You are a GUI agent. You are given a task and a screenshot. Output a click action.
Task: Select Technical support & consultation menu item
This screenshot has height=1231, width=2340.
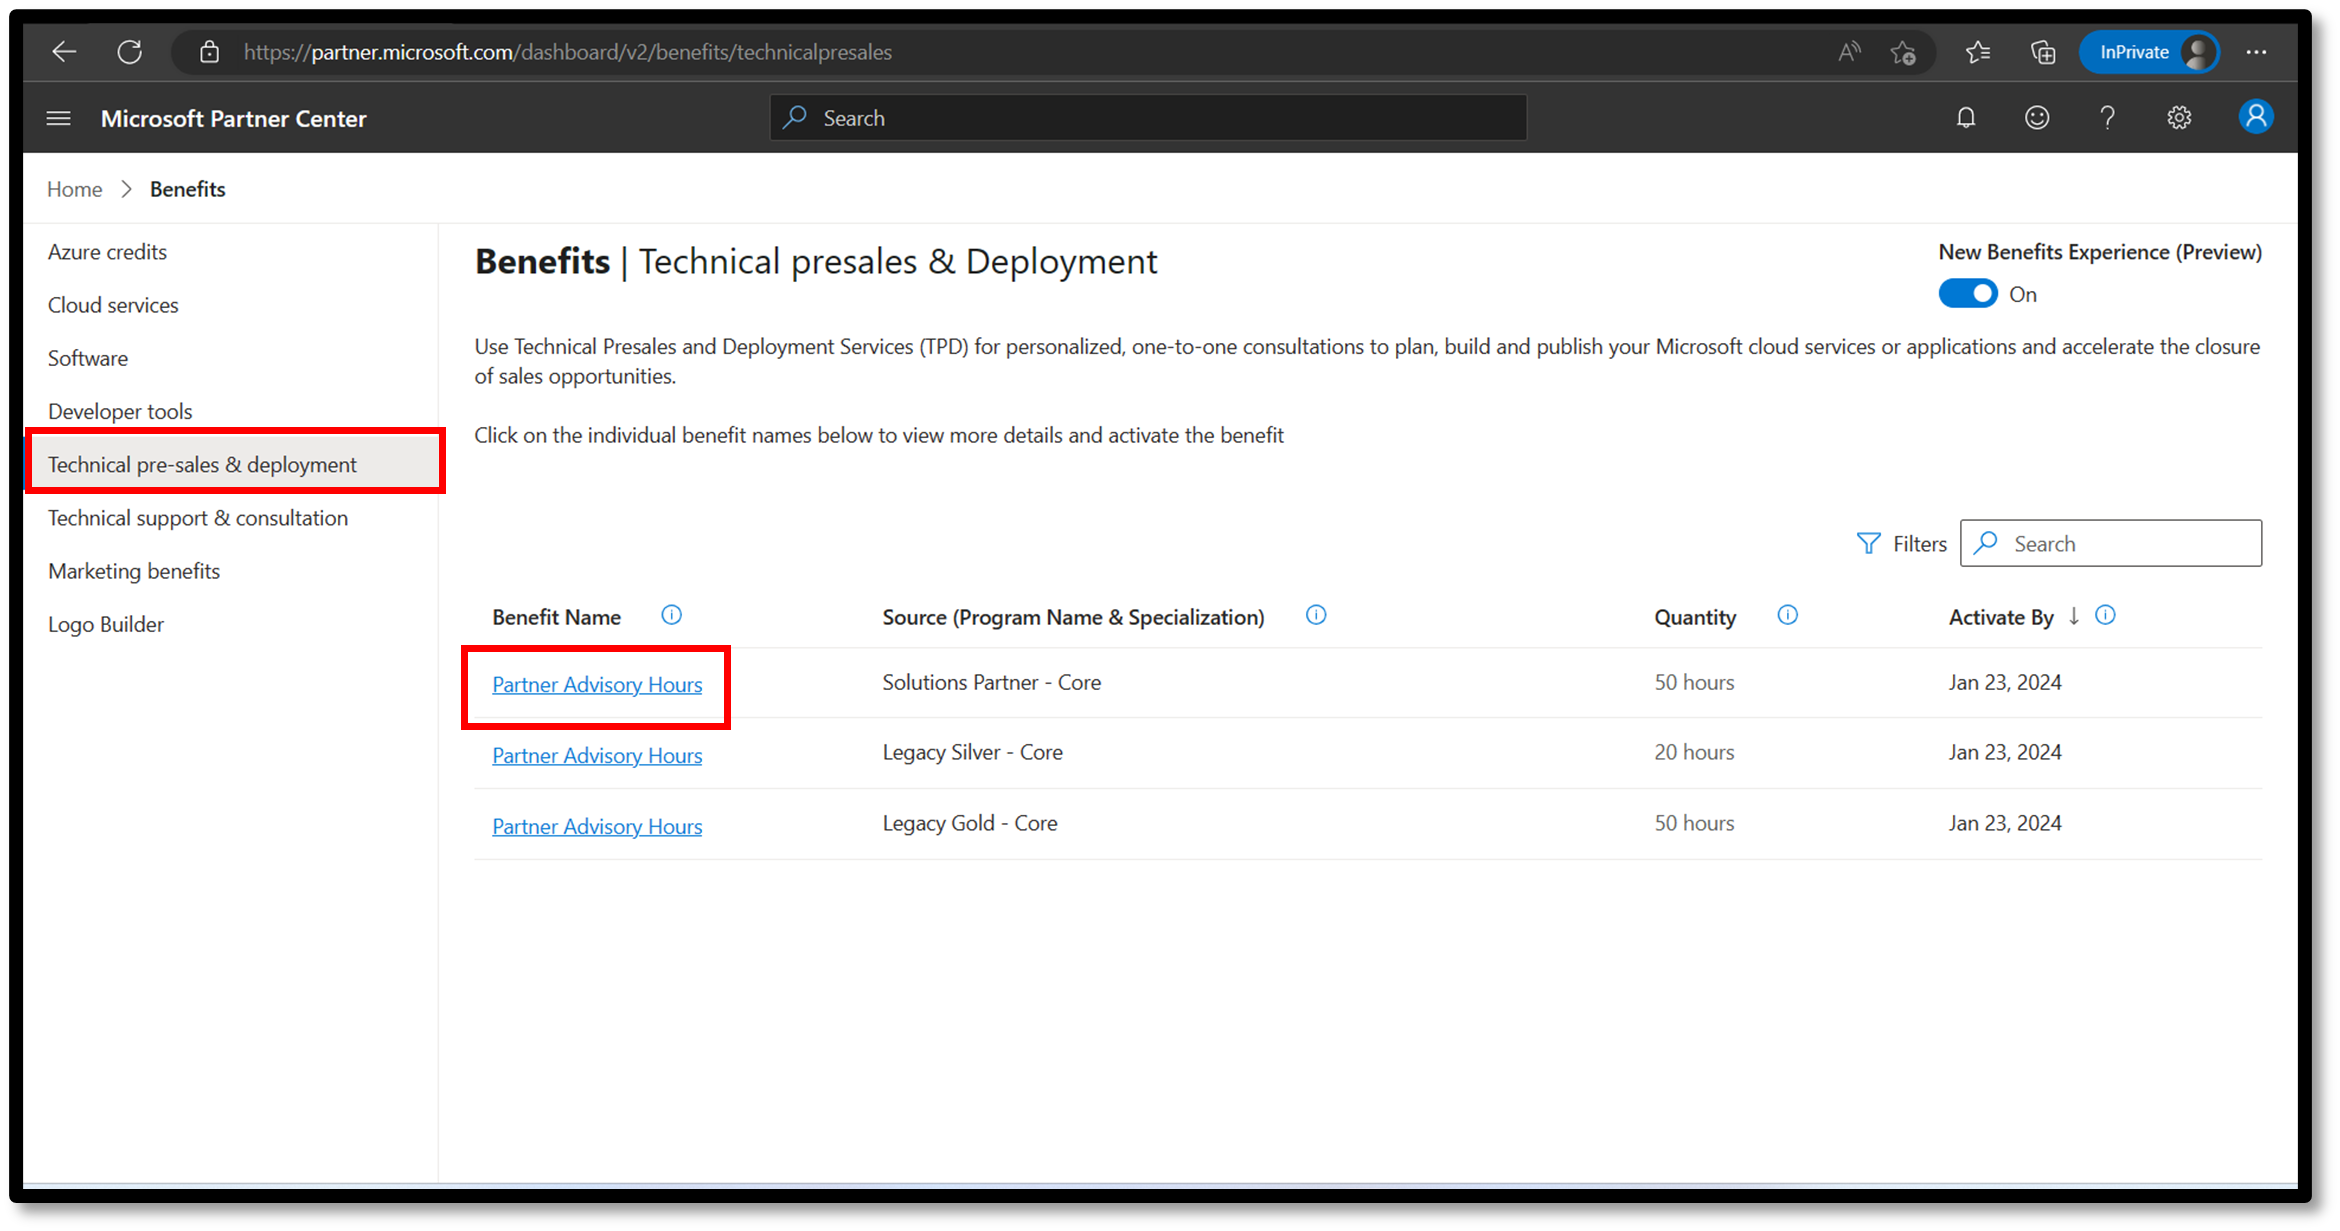point(197,517)
